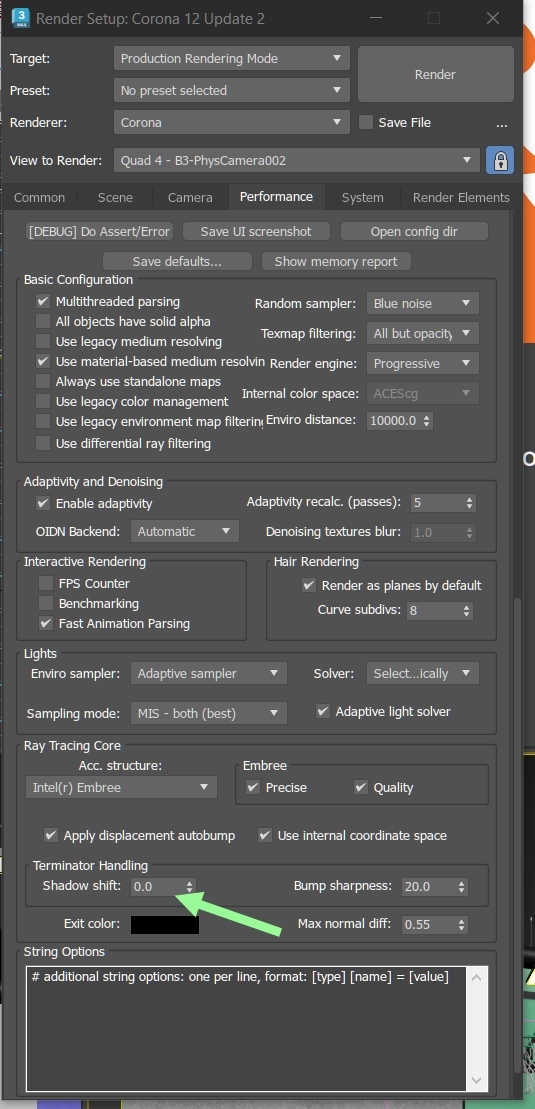Toggle Use material-based medium resolving
The width and height of the screenshot is (535, 1109).
coord(43,361)
